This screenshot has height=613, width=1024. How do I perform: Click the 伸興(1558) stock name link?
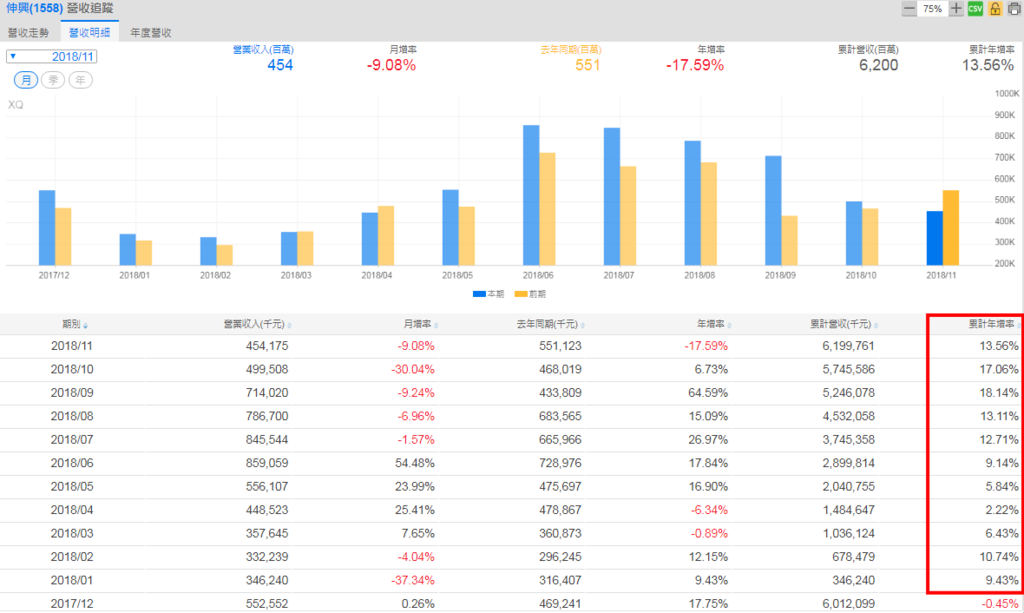pos(34,8)
